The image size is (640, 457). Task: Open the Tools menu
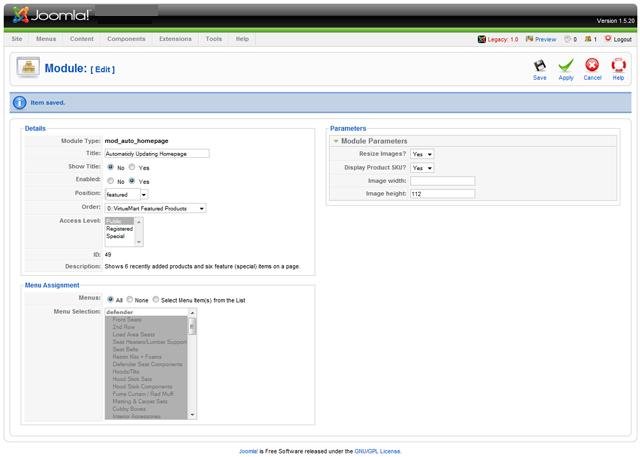(x=213, y=39)
